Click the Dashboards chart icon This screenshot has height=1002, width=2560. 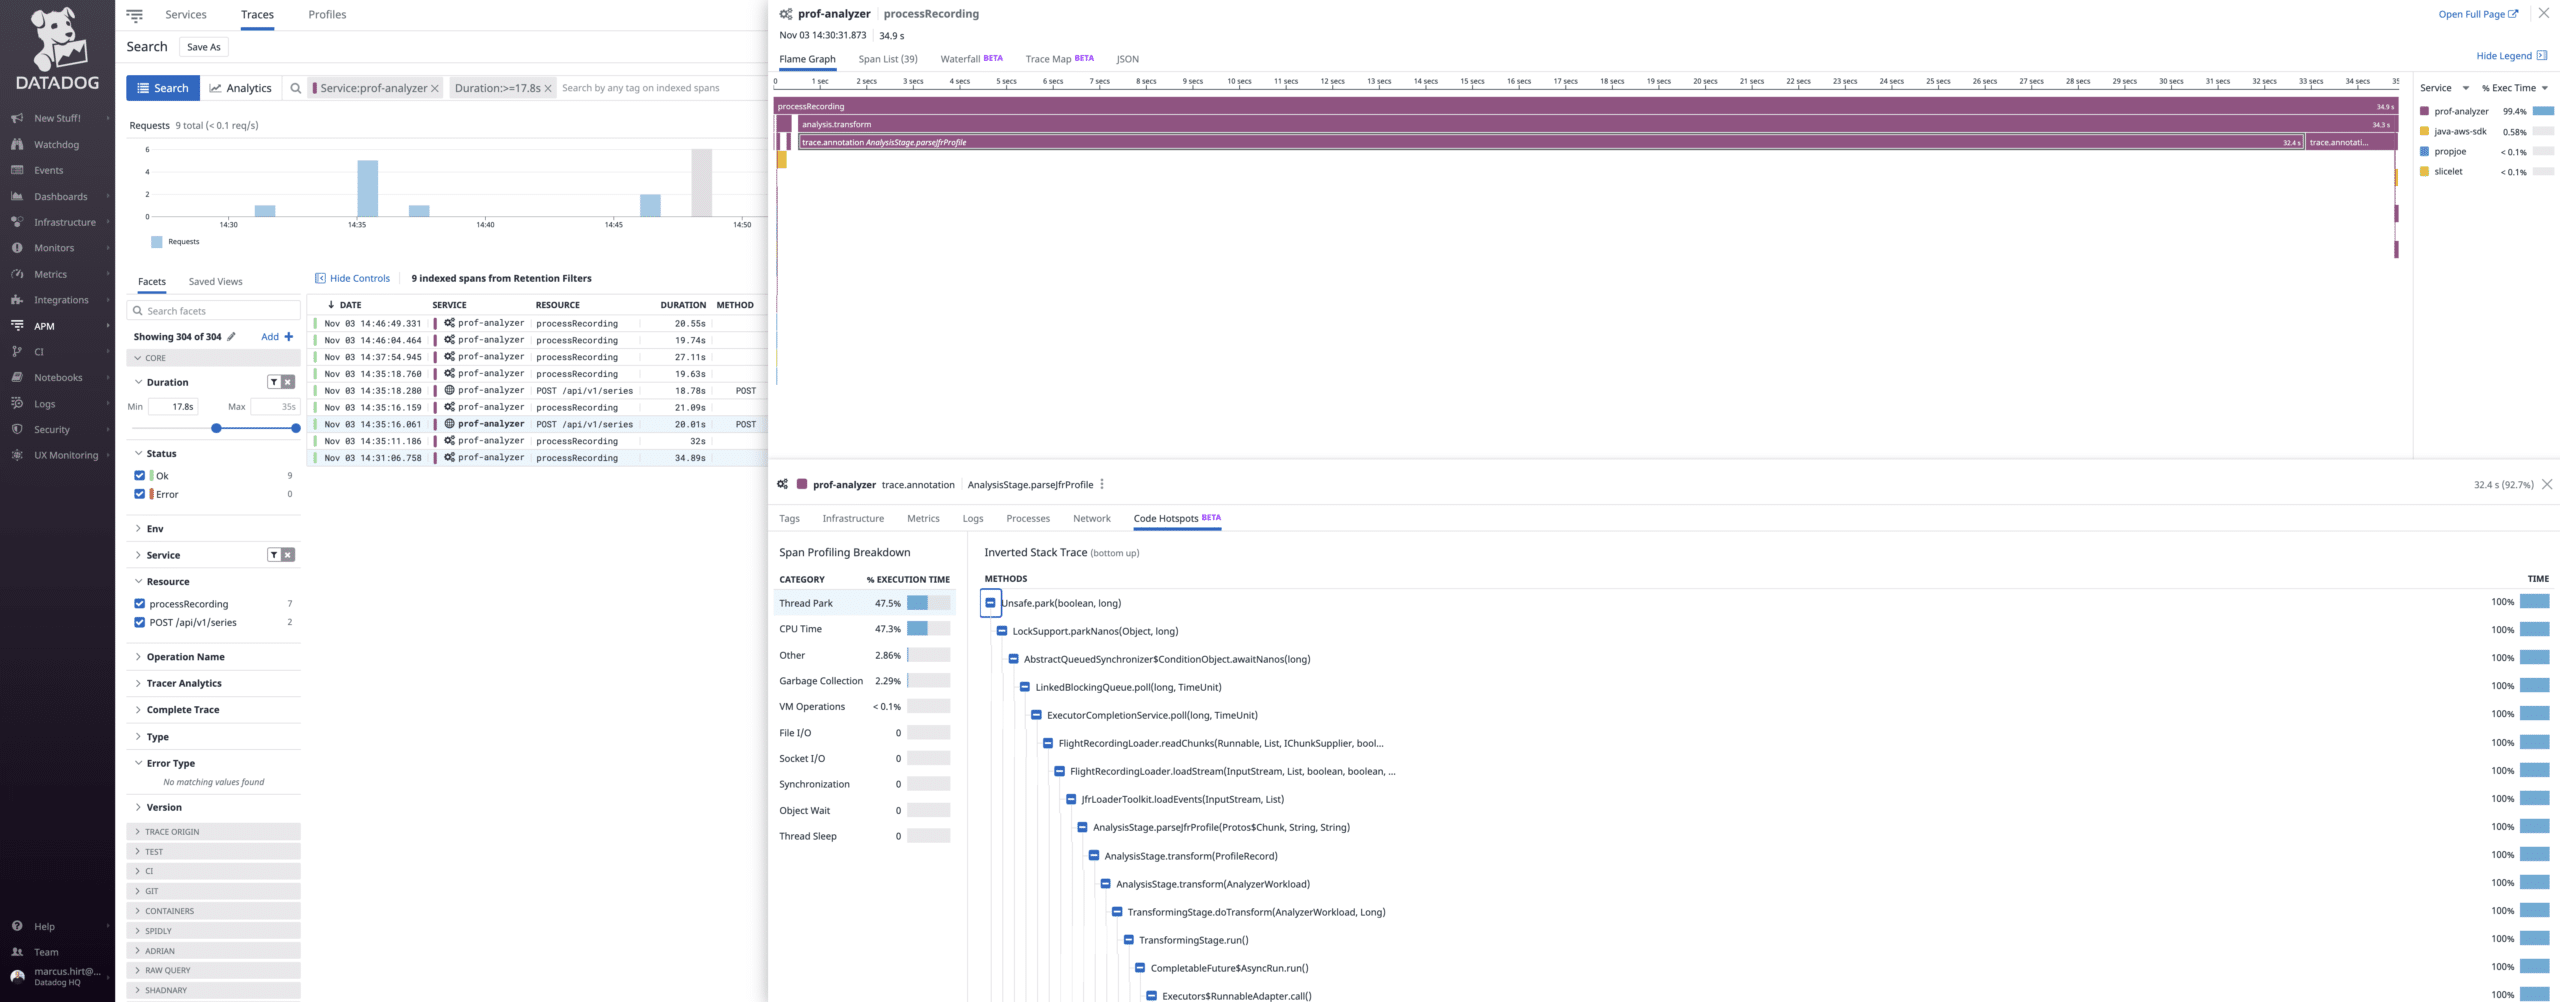click(x=17, y=196)
